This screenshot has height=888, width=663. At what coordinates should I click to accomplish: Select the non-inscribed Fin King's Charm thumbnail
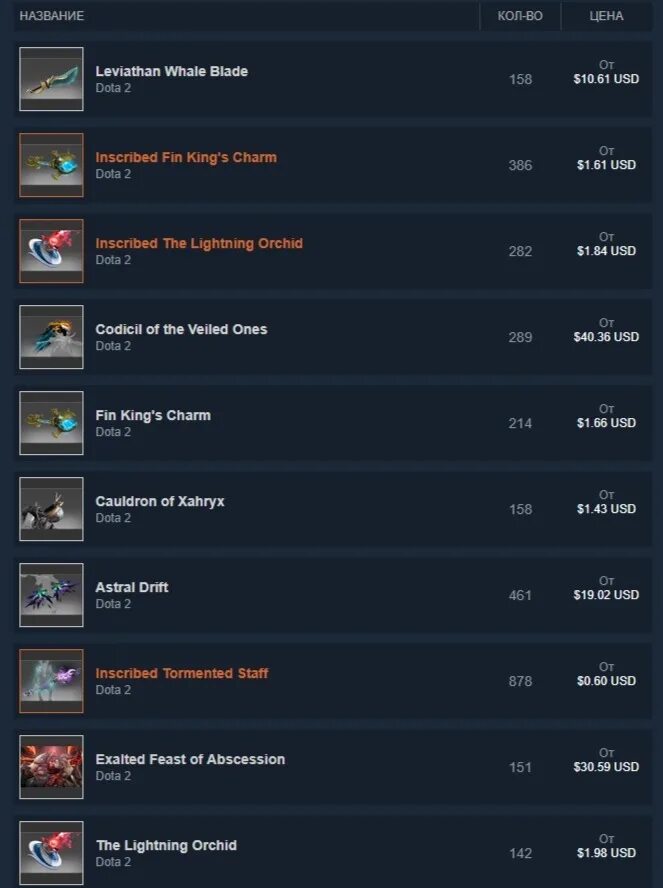click(52, 423)
